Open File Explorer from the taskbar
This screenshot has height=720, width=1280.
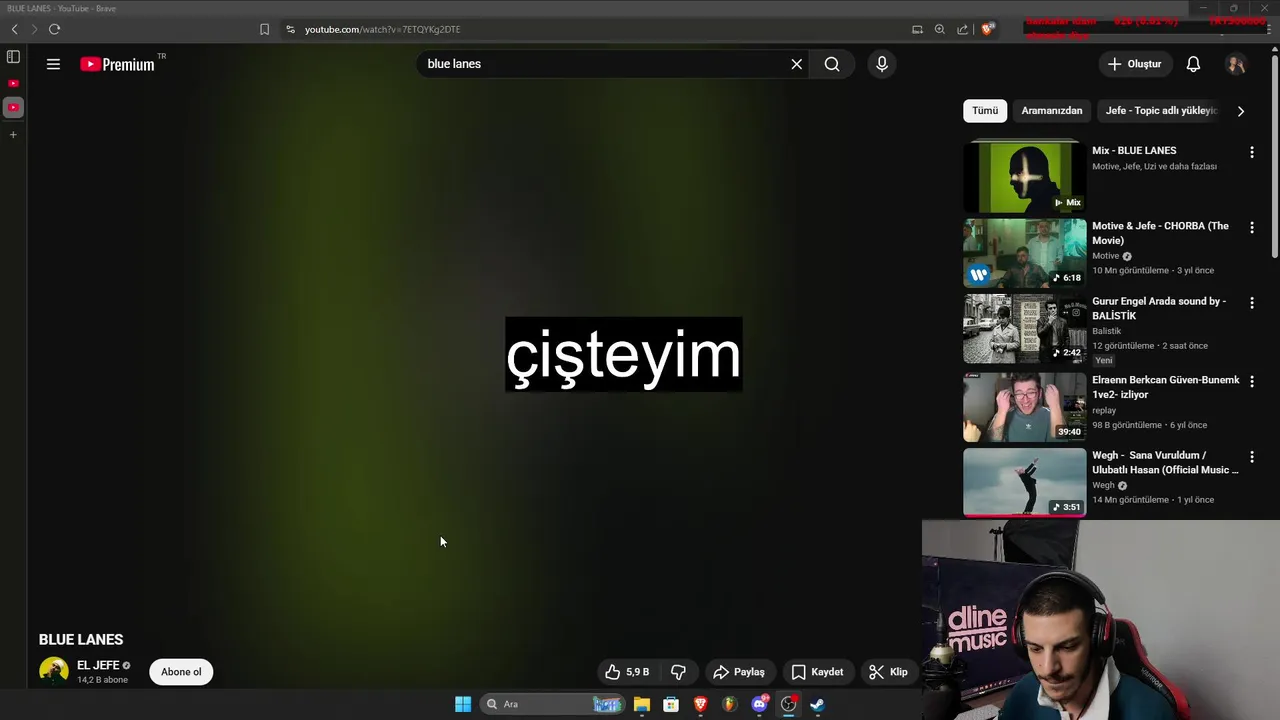click(x=642, y=704)
